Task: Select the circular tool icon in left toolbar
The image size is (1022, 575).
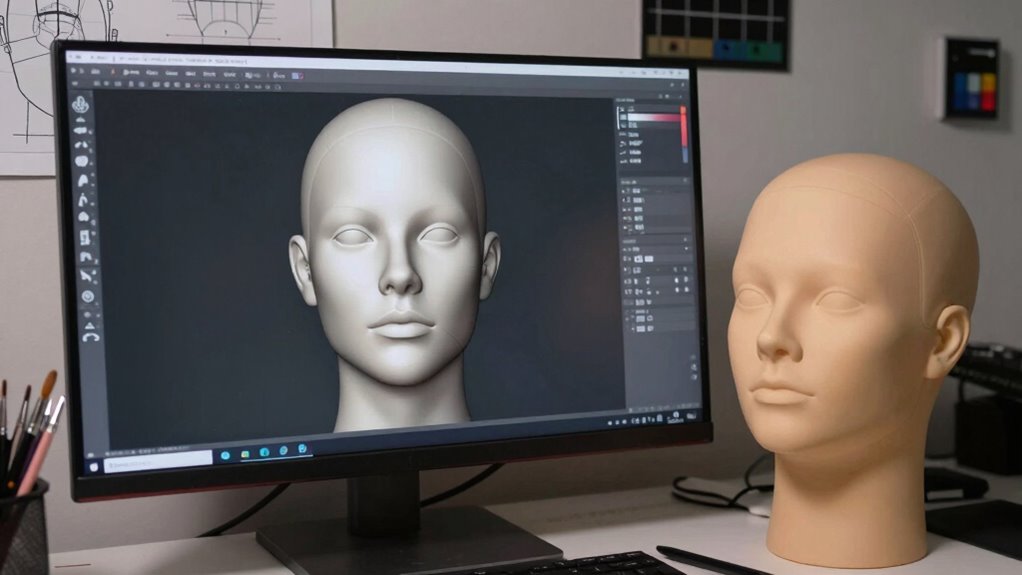Action: tap(88, 296)
